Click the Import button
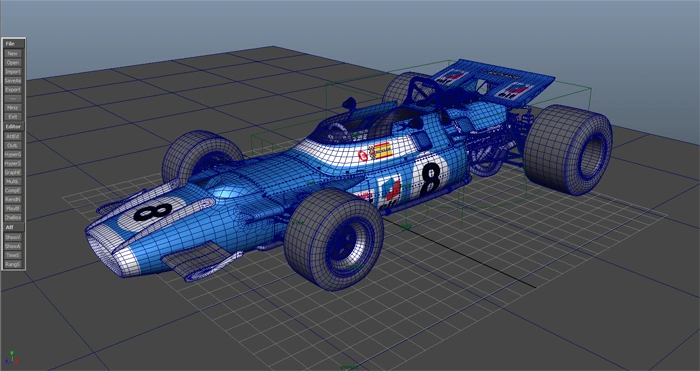Screen dimensions: 700x371 click(13, 71)
